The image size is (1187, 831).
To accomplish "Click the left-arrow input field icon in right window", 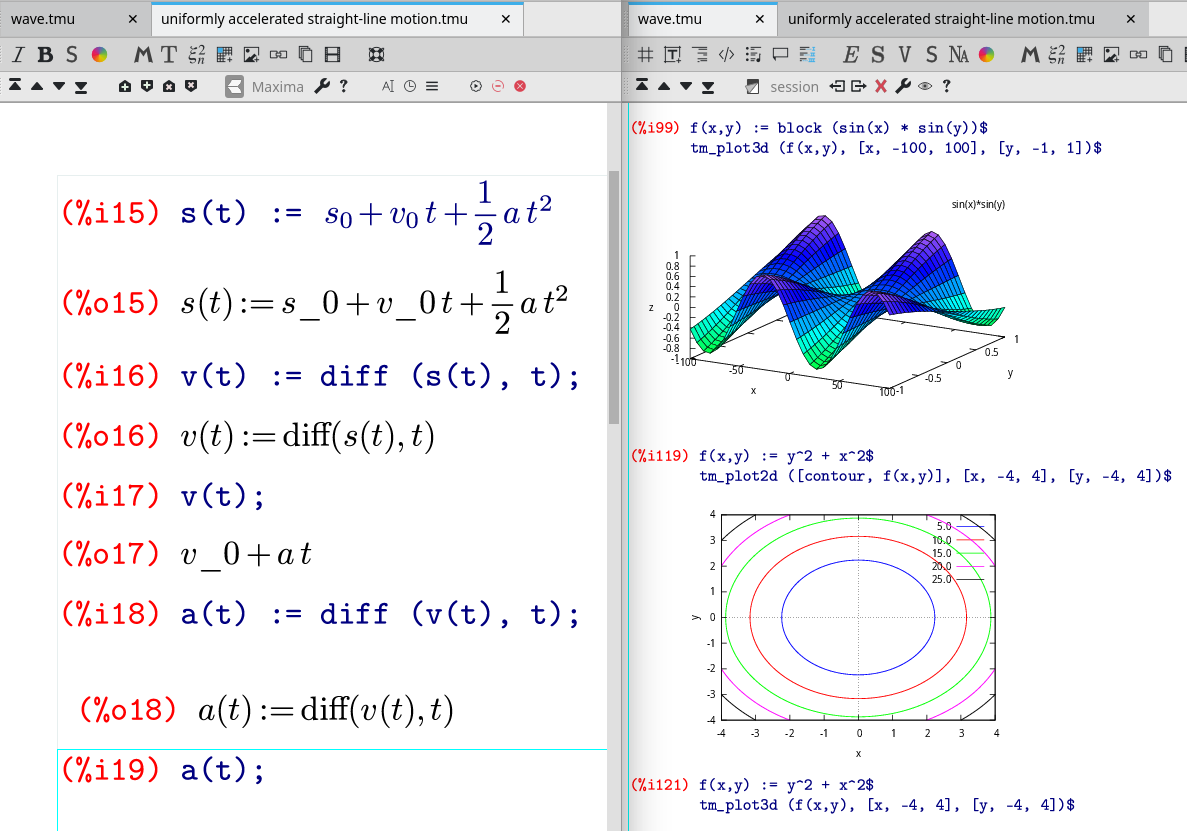I will coord(837,86).
